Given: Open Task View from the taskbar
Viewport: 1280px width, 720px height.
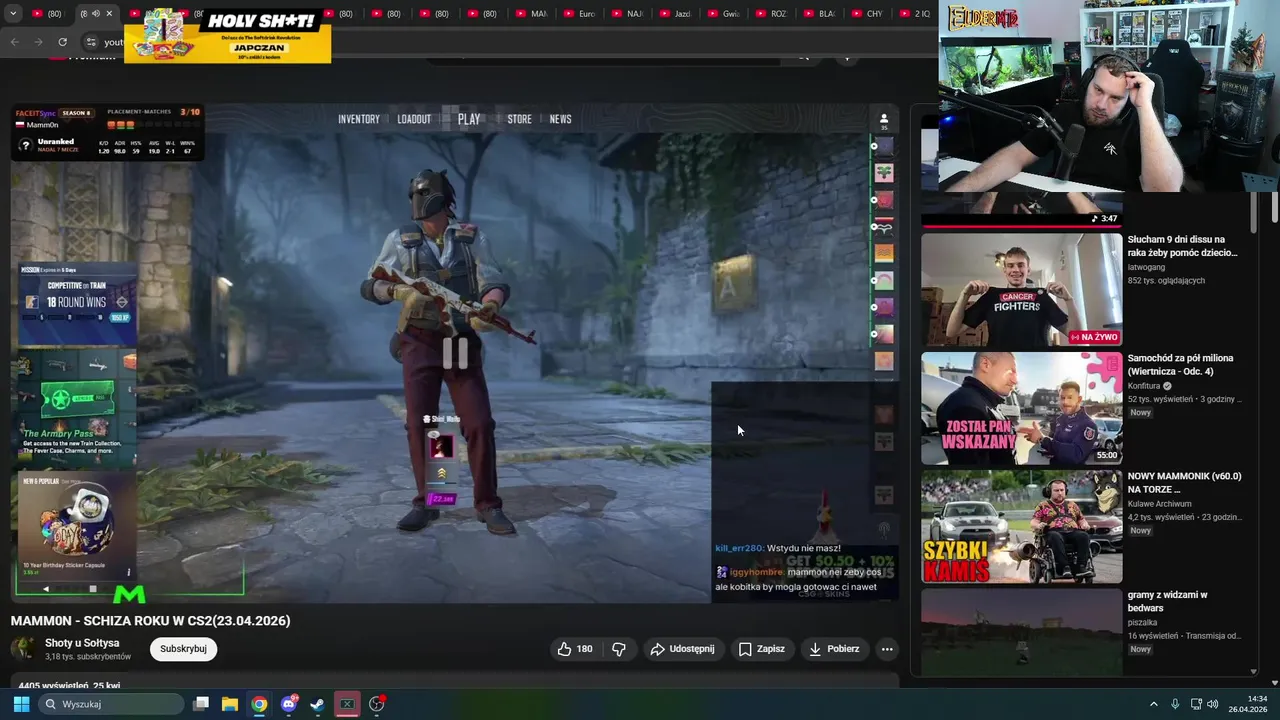Looking at the screenshot, I should [201, 704].
